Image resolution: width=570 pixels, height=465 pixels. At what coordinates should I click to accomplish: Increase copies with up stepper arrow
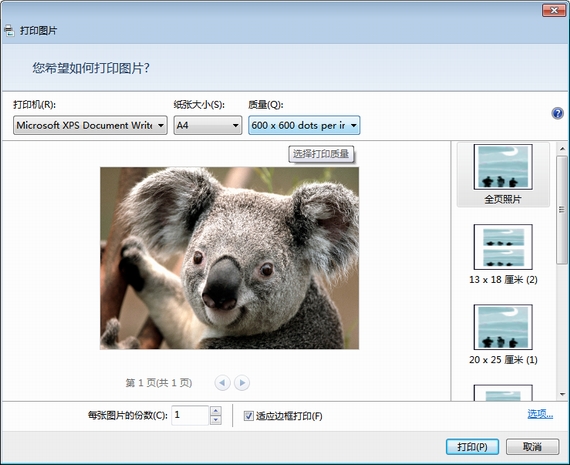tap(216, 410)
